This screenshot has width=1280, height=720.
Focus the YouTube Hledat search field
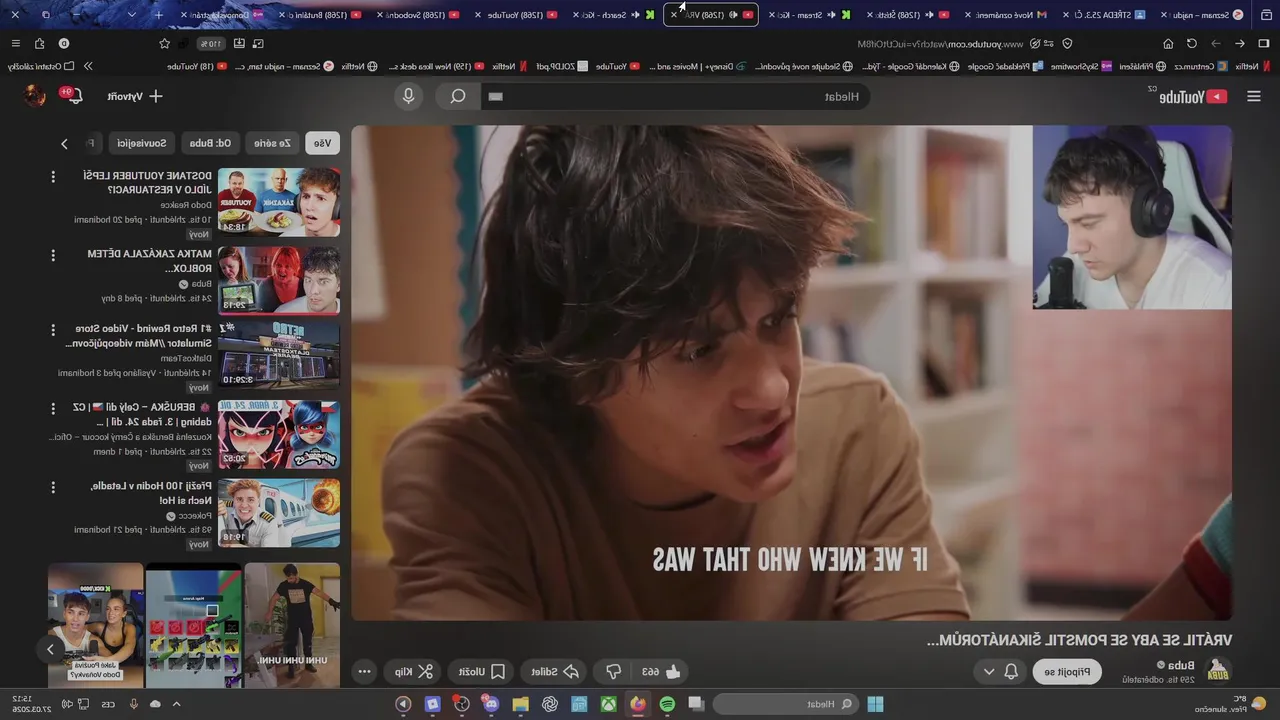click(x=675, y=96)
